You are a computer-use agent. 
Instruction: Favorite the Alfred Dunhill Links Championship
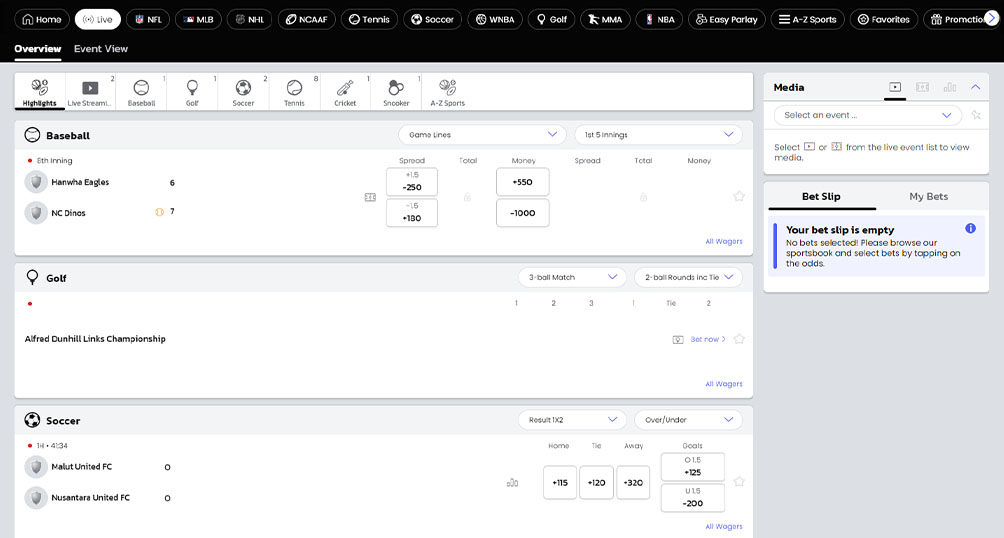[739, 339]
